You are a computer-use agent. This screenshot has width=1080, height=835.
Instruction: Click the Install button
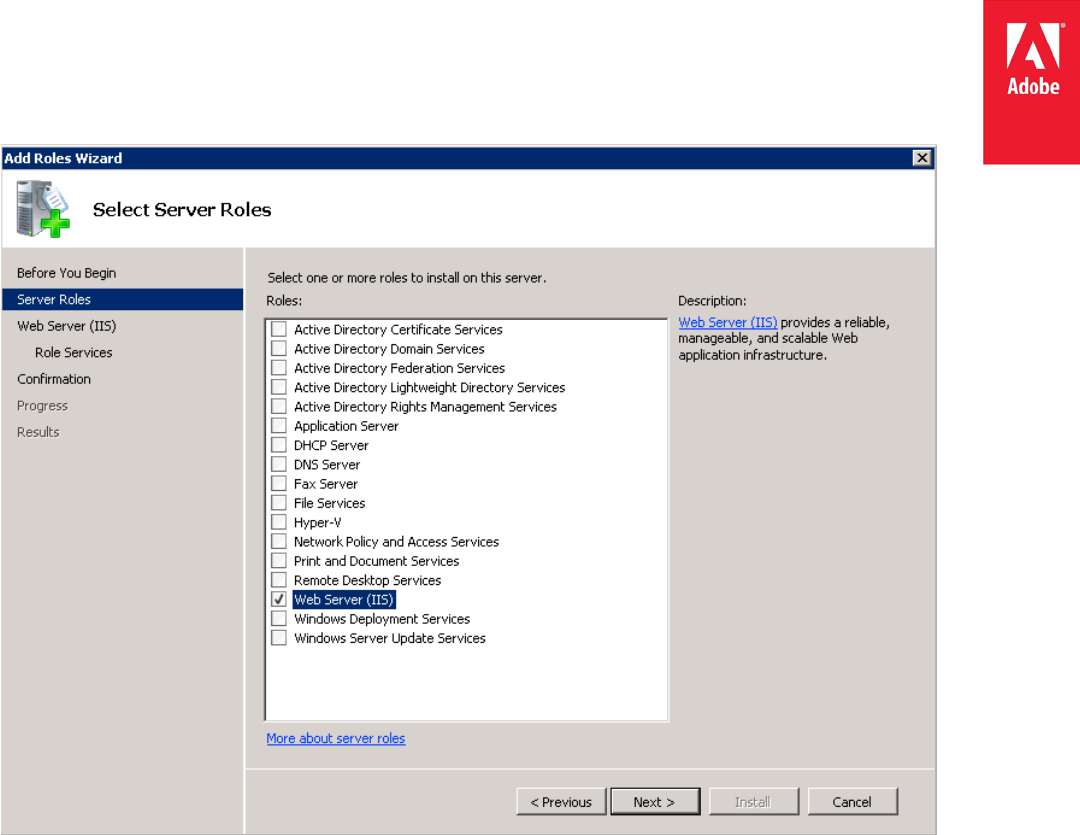[x=754, y=801]
